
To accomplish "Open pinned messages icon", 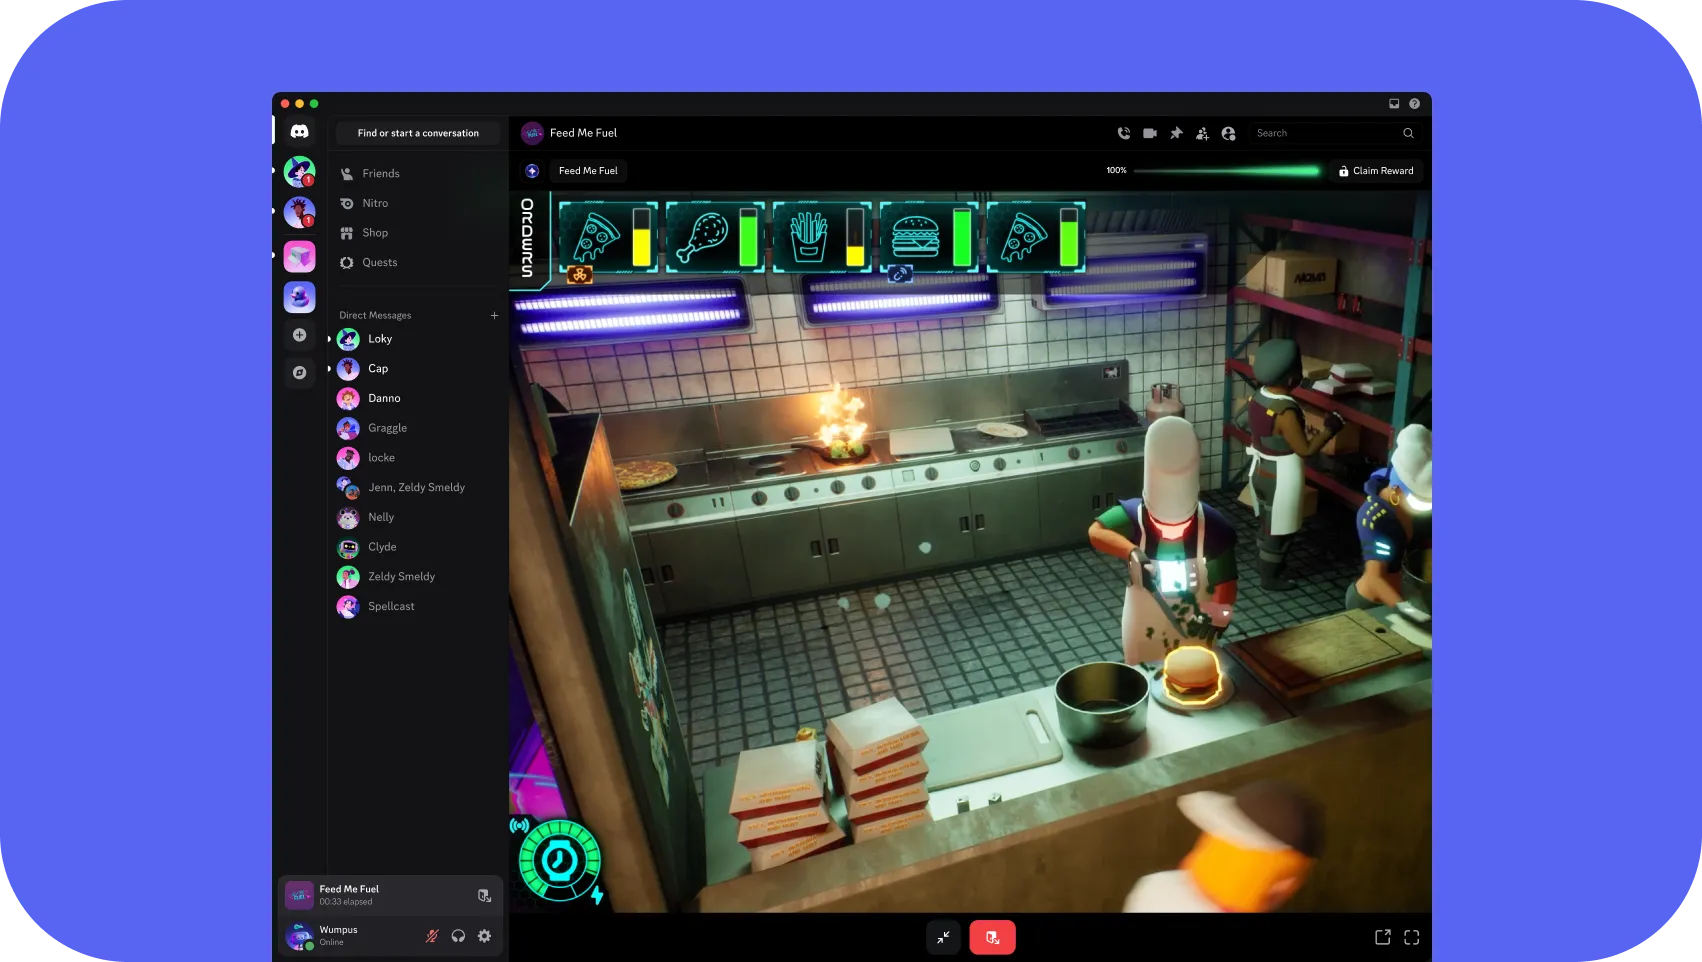I will (x=1176, y=133).
